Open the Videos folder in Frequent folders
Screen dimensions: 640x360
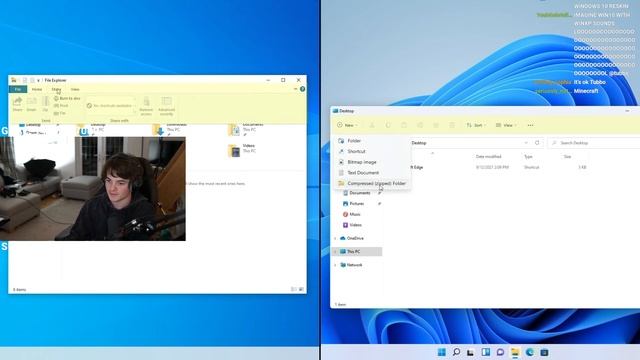coord(242,150)
